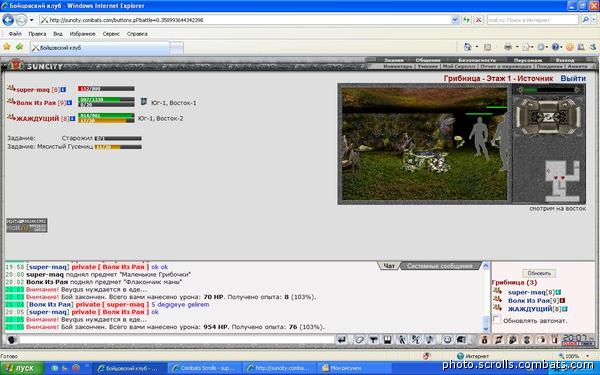Click the info icon beside super-maq's name
The height and width of the screenshot is (375, 600).
tap(64, 90)
